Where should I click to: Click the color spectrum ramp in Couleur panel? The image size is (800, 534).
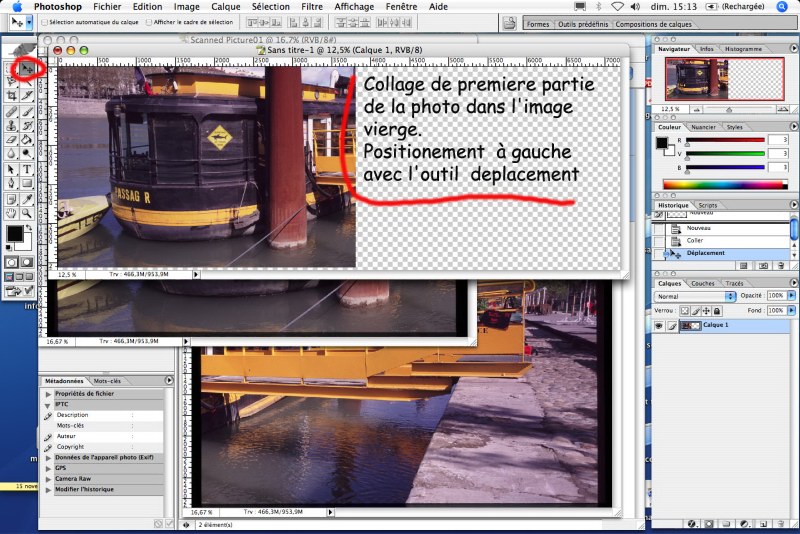coord(725,185)
